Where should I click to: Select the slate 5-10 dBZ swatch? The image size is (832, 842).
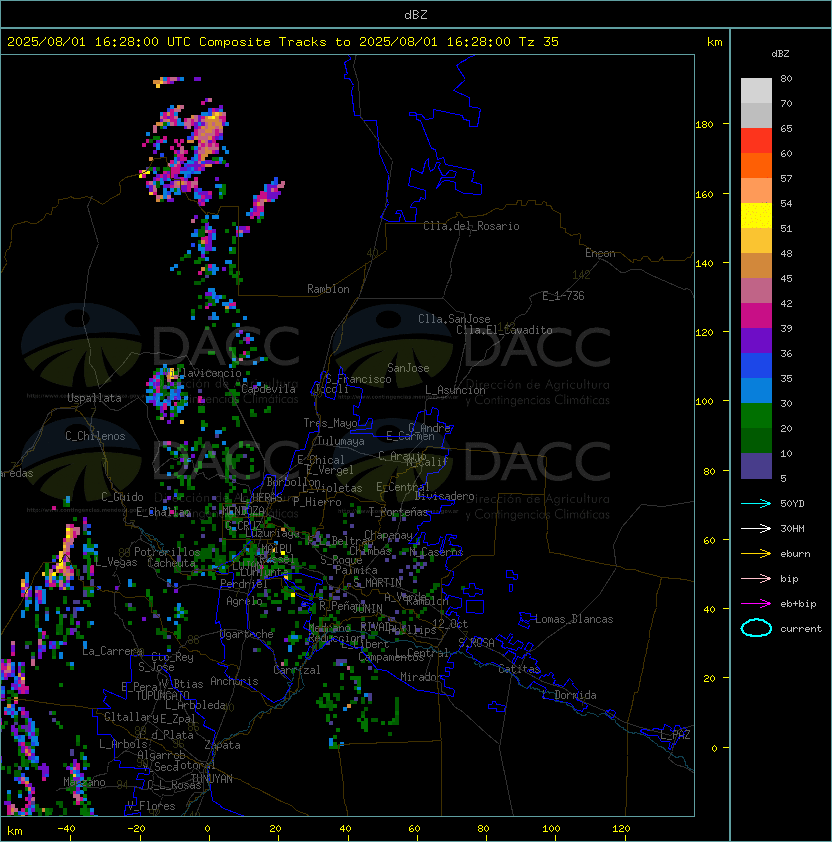point(756,466)
